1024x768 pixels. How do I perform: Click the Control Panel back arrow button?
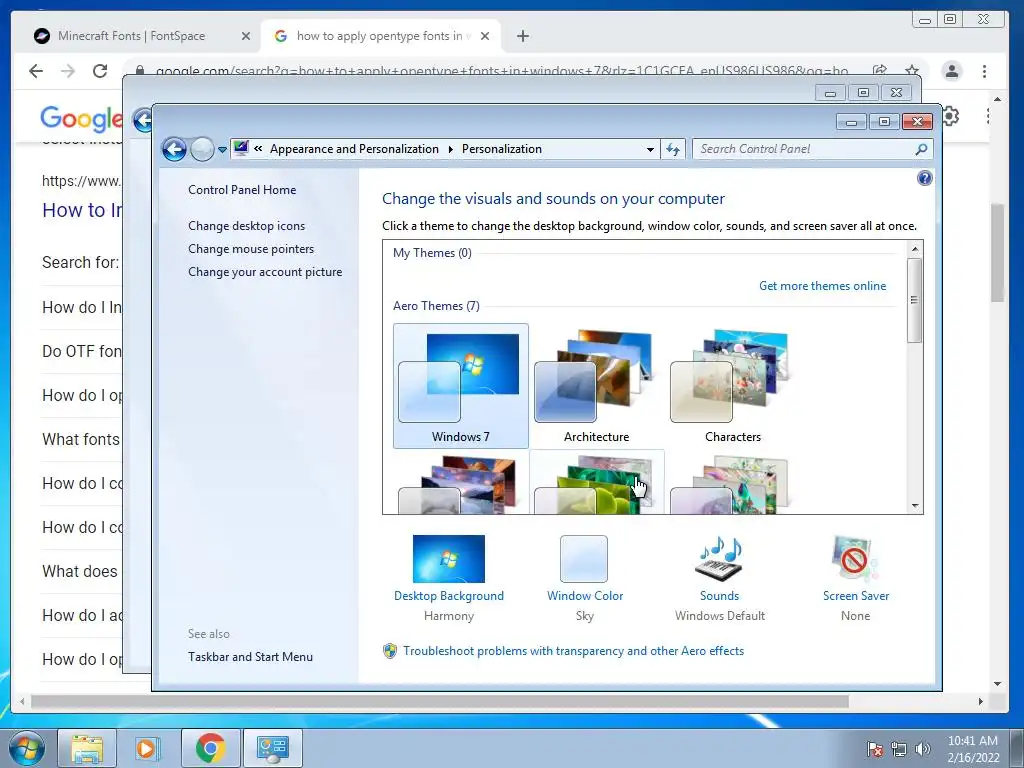coord(174,150)
